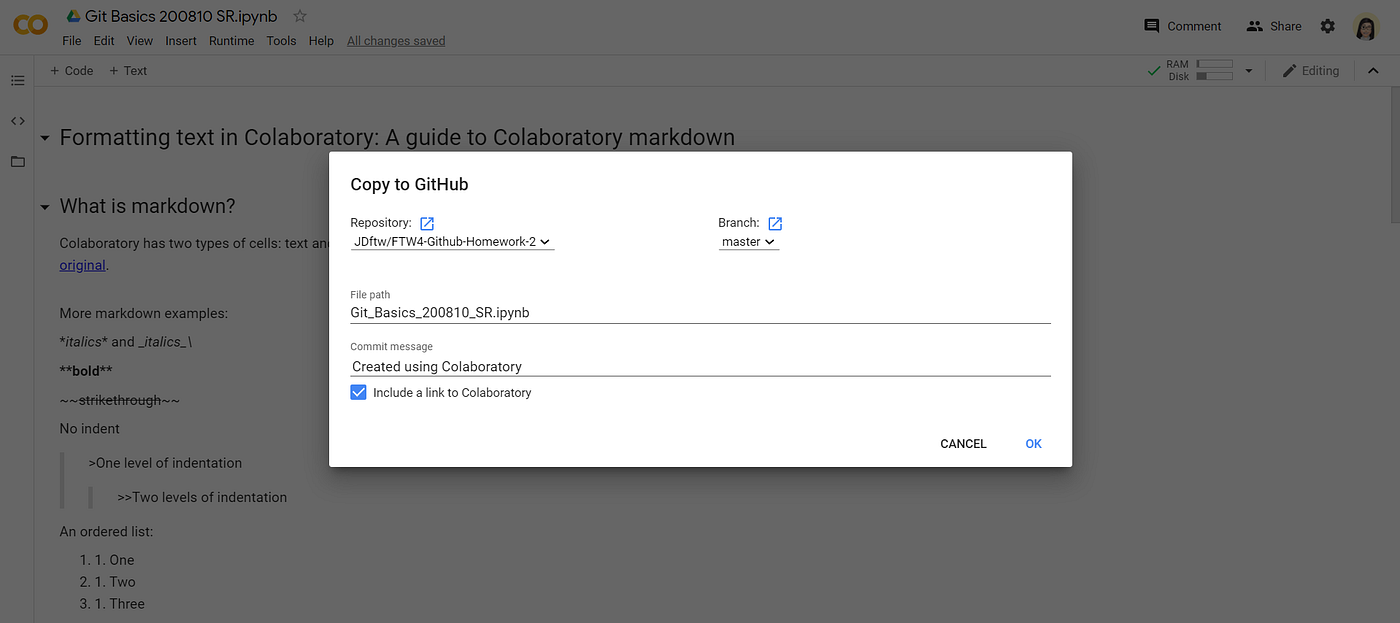Add a text cell with + Text
Screen dimensions: 1400x623
(x=128, y=70)
